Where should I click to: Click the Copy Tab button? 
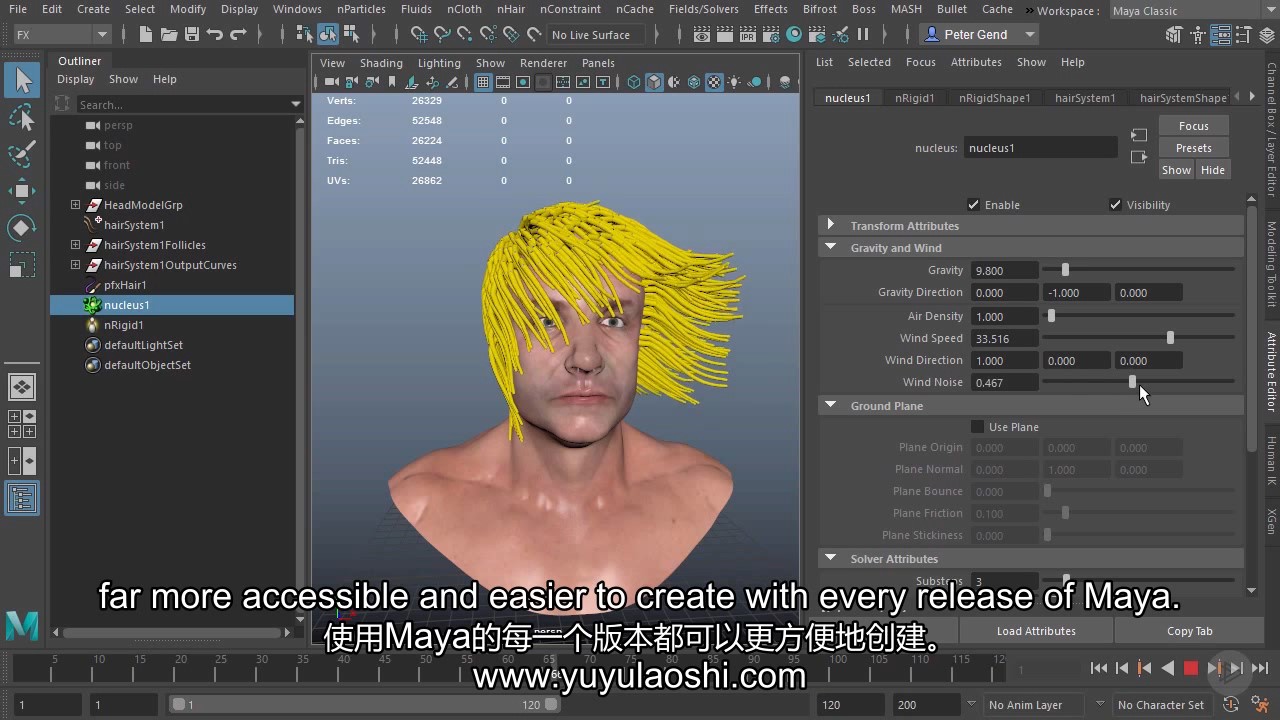(x=1189, y=631)
